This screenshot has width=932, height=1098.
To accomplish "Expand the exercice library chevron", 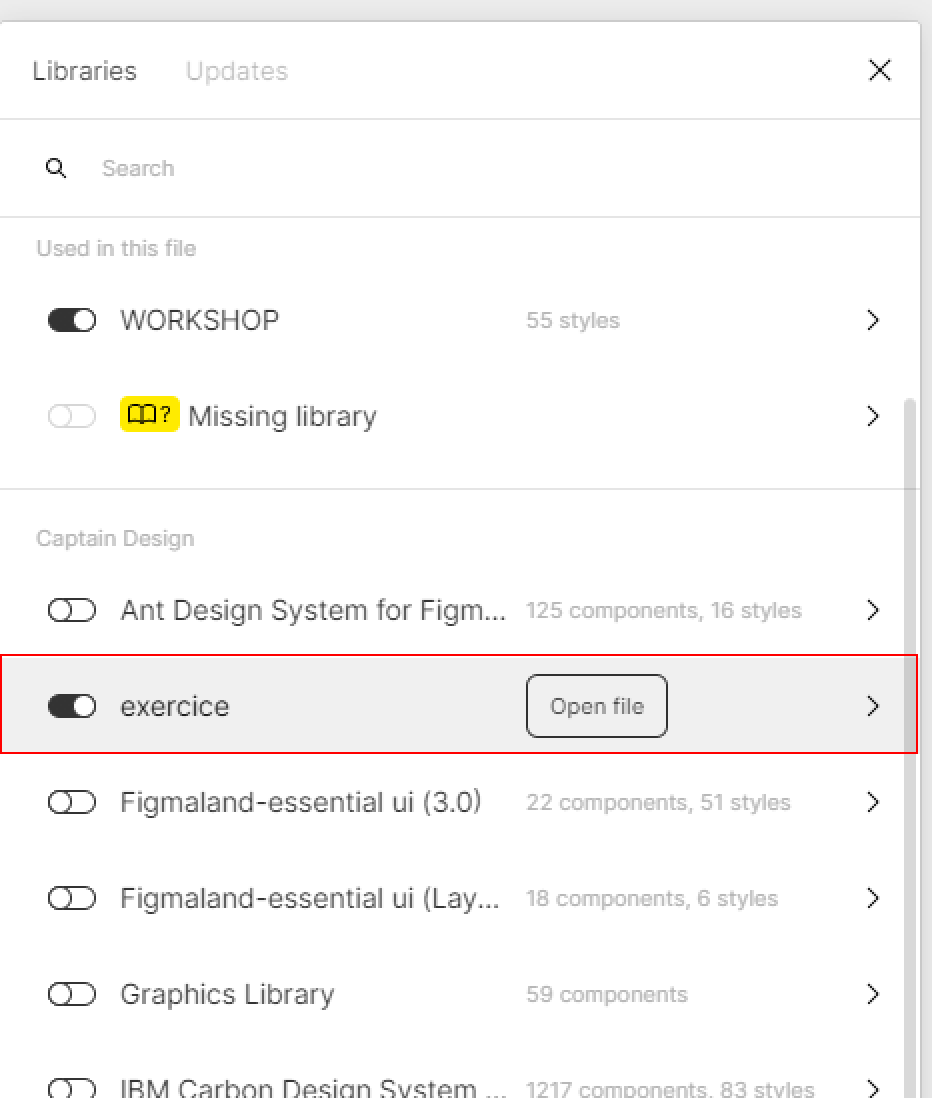I will [872, 706].
